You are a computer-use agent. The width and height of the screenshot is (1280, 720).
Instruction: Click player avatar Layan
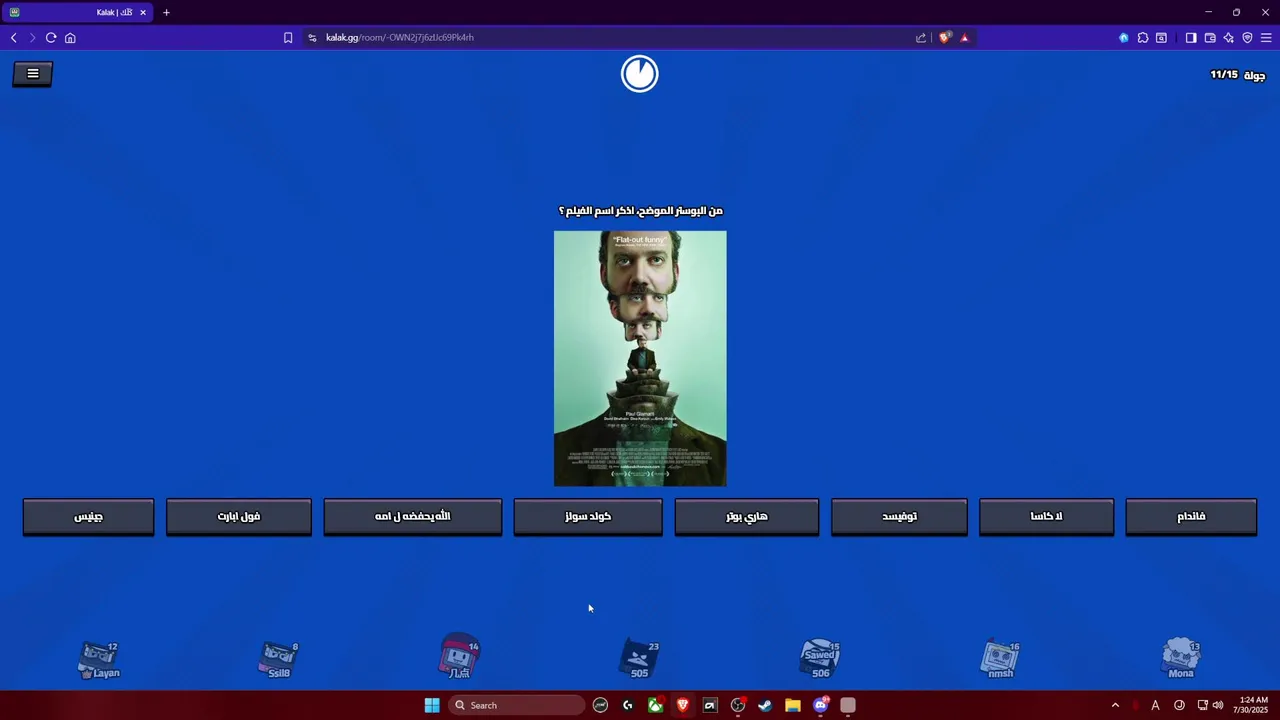[x=99, y=660]
